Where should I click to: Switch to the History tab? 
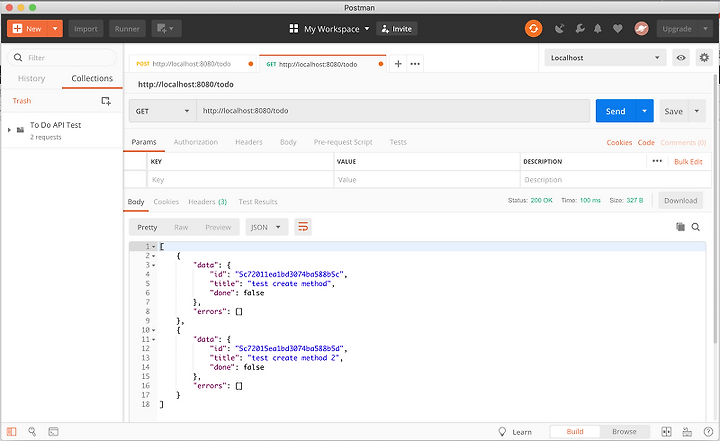pyautogui.click(x=31, y=78)
